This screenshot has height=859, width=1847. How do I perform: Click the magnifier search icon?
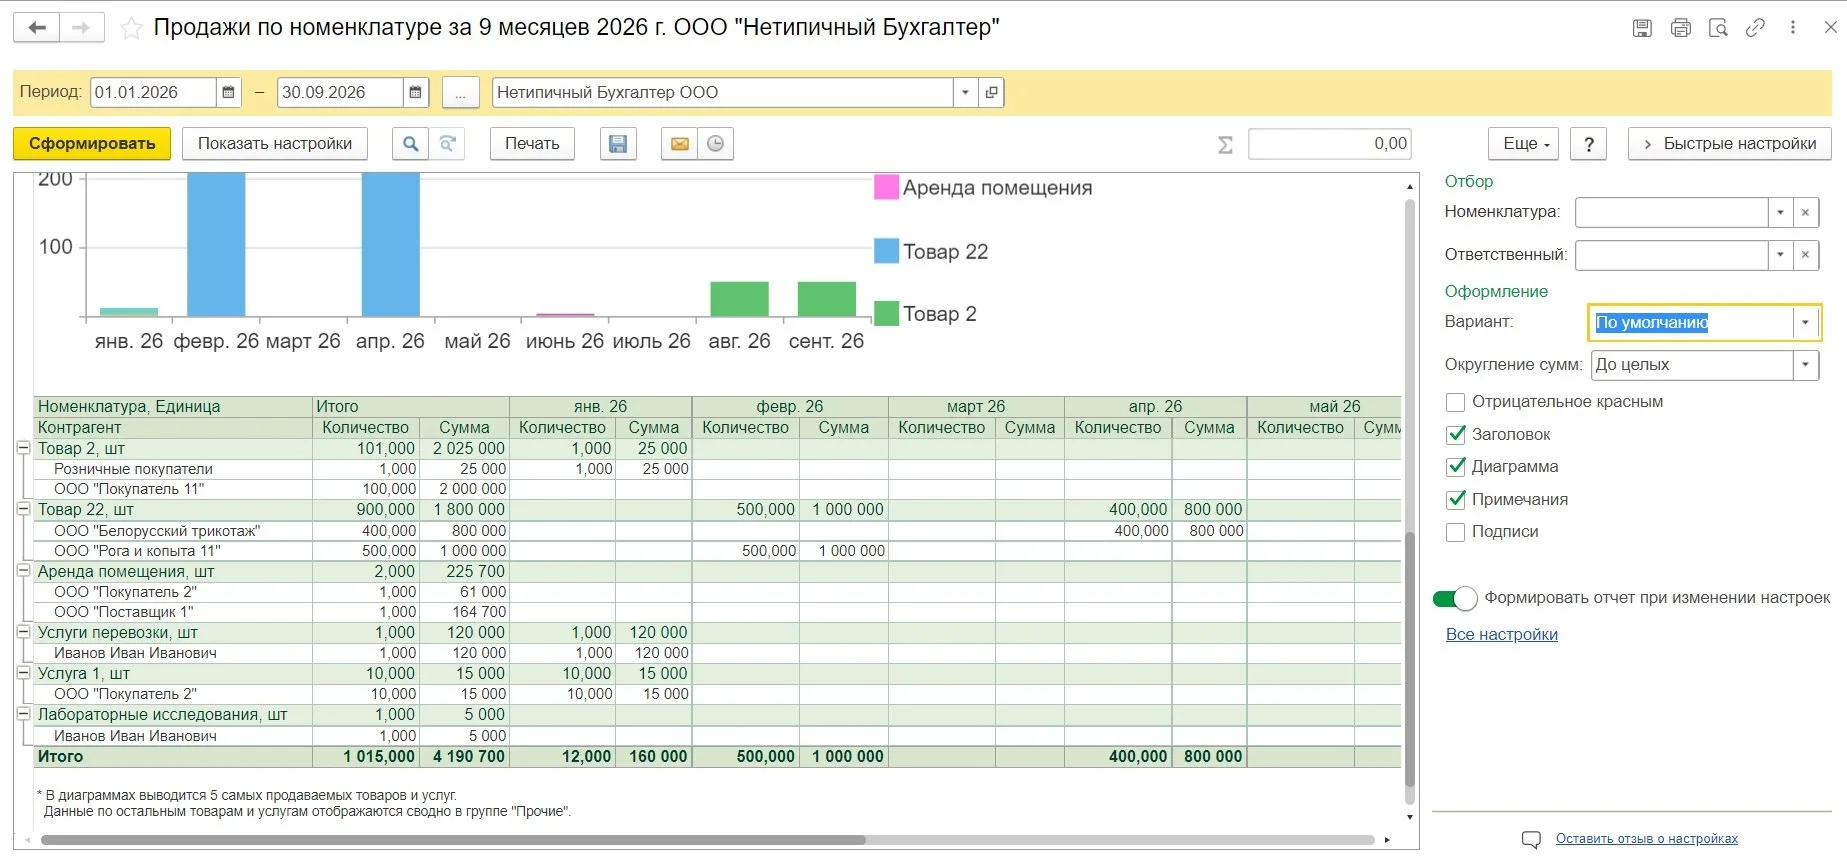pos(410,144)
